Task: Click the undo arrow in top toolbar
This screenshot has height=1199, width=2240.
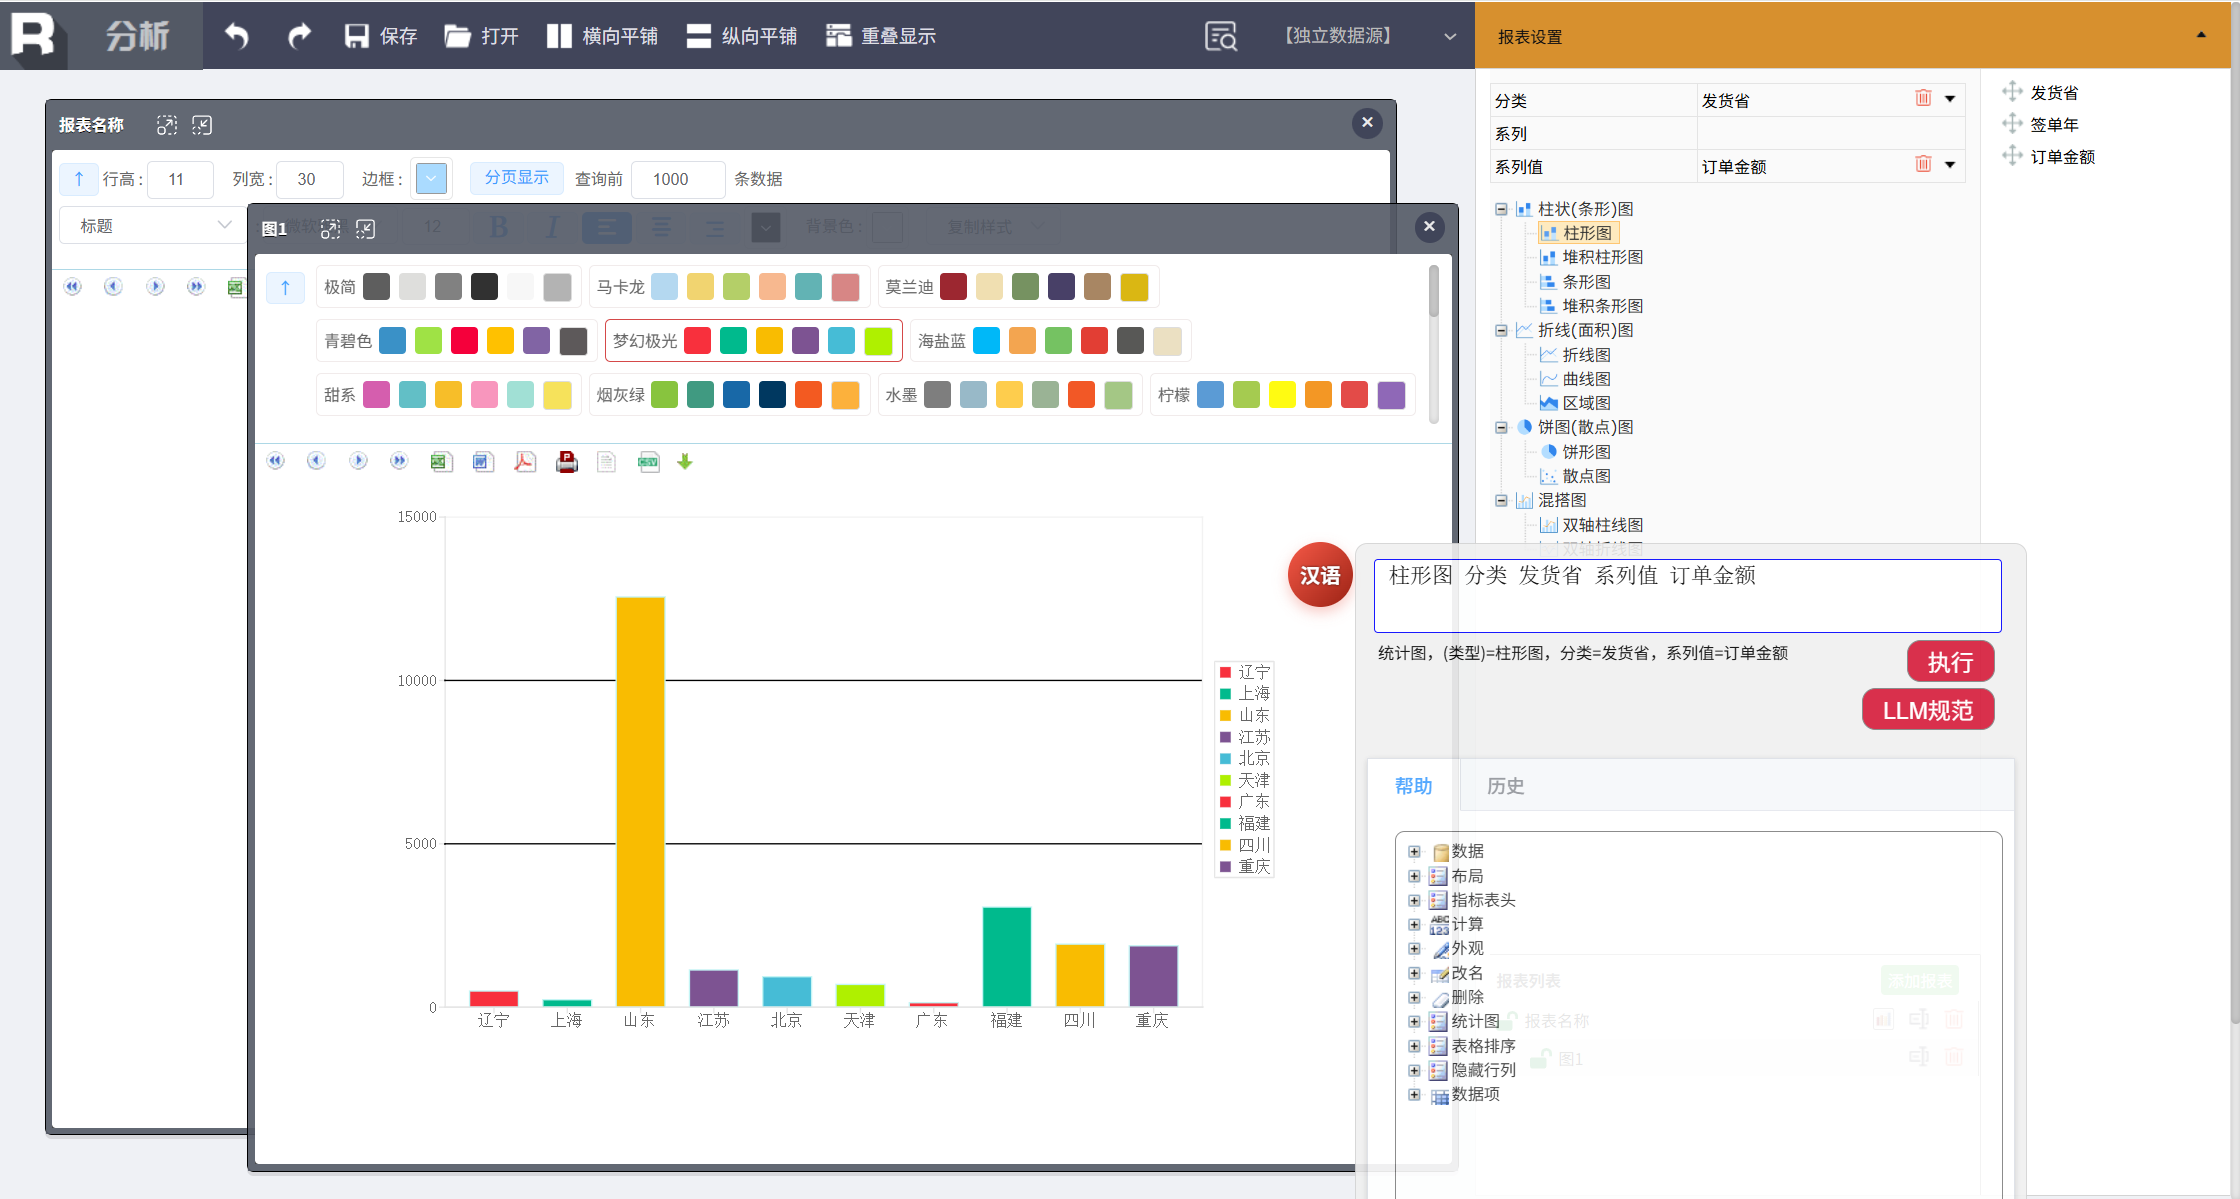Action: [236, 36]
